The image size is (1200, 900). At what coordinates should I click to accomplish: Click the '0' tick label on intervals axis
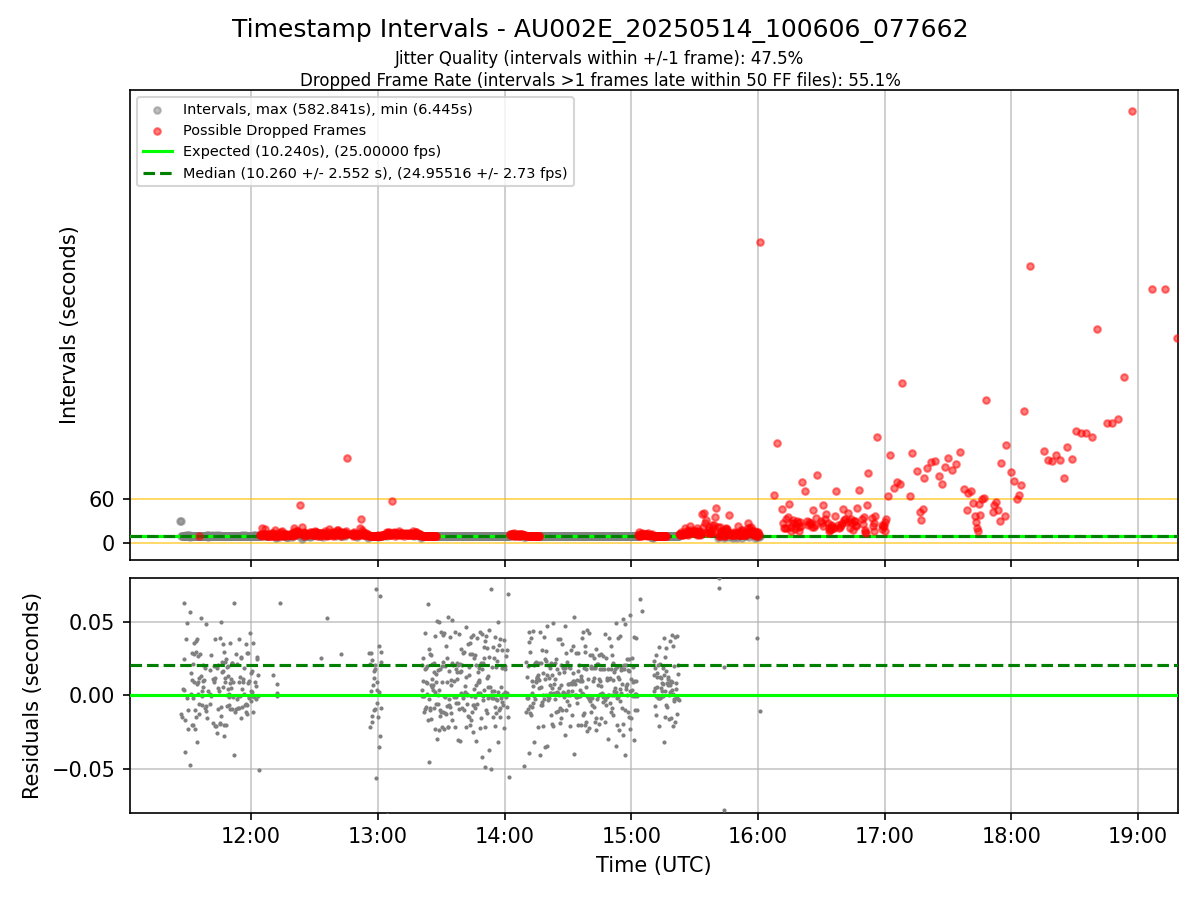click(111, 543)
